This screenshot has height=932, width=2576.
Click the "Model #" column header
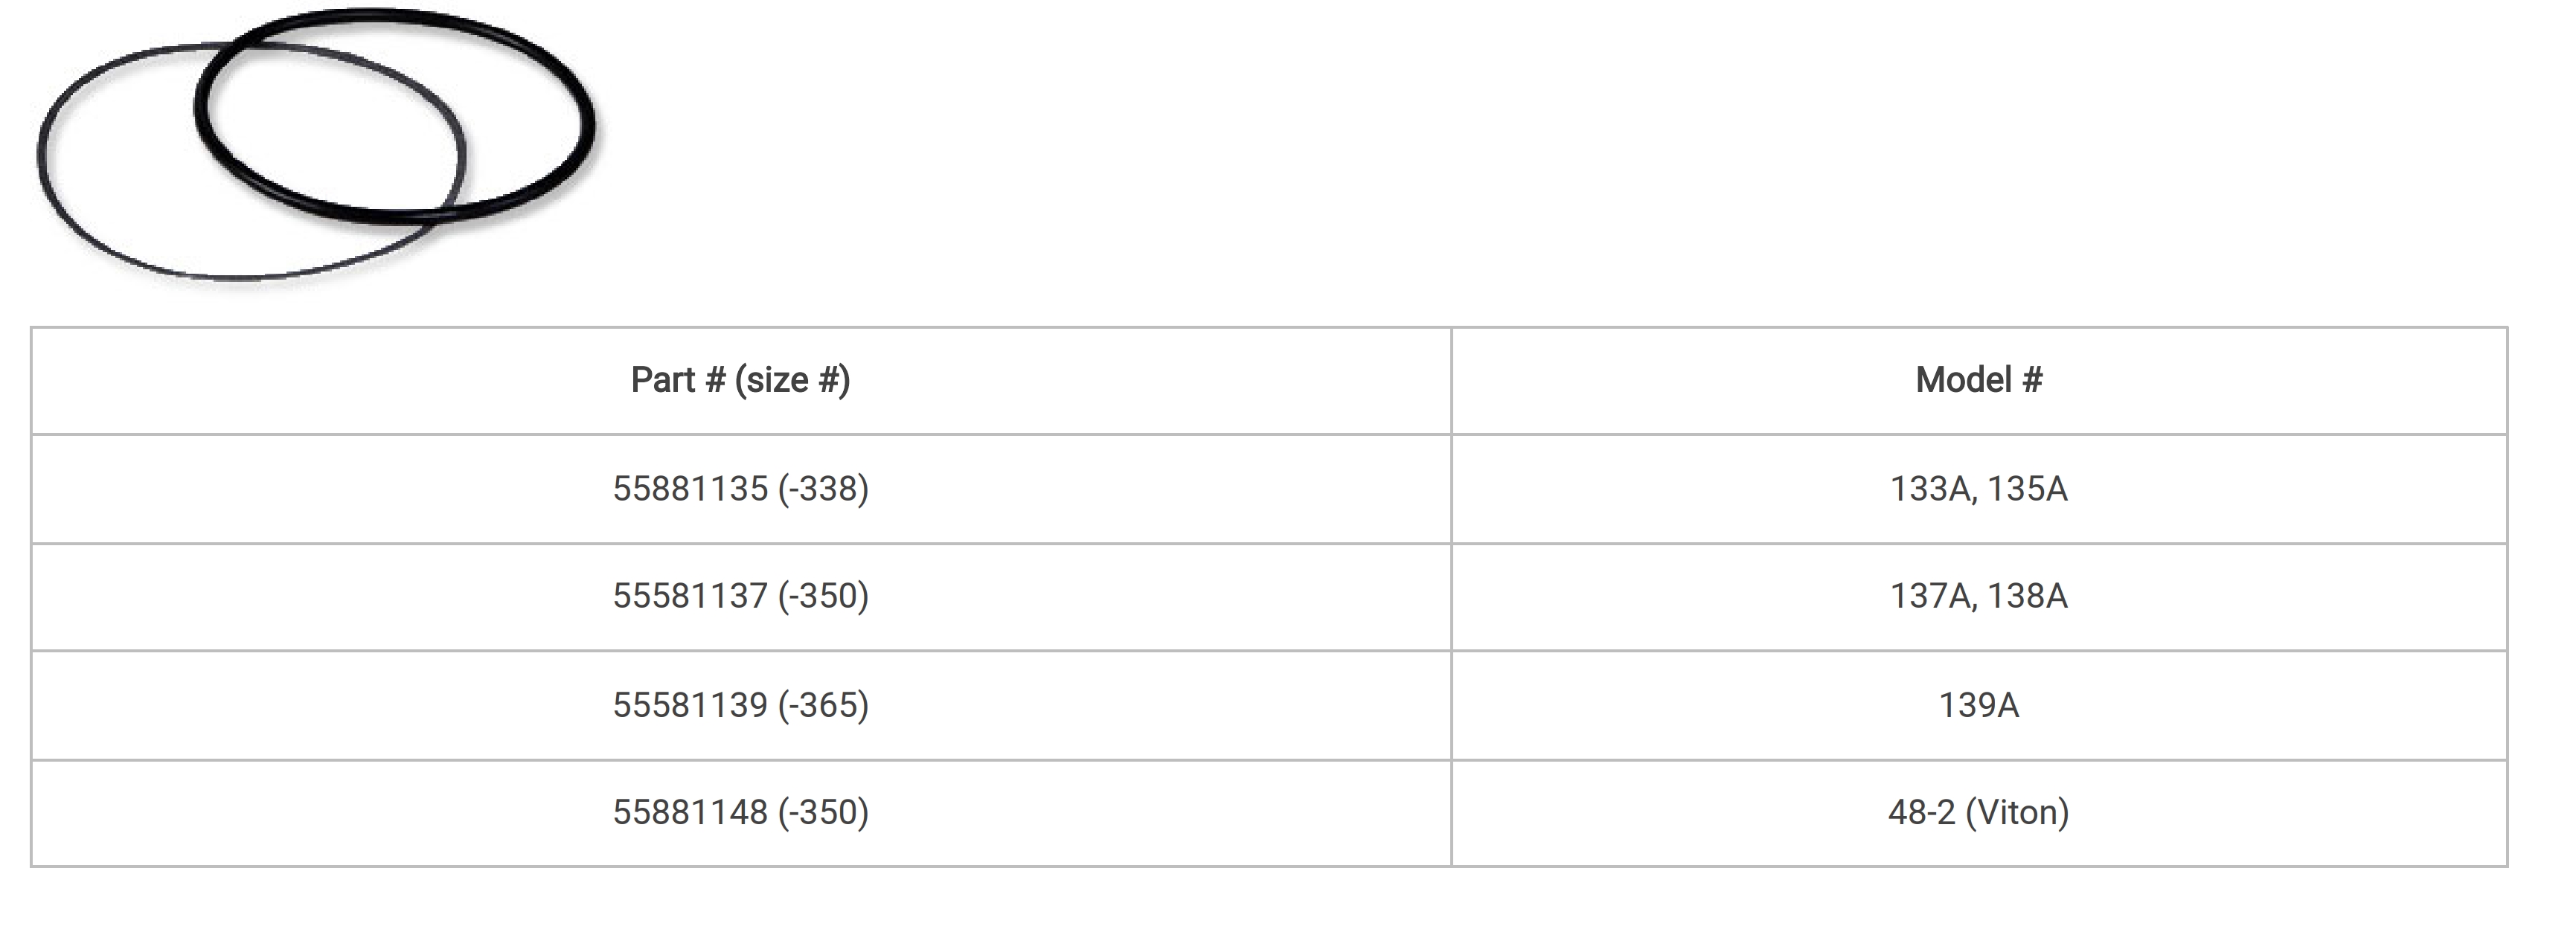click(1978, 380)
